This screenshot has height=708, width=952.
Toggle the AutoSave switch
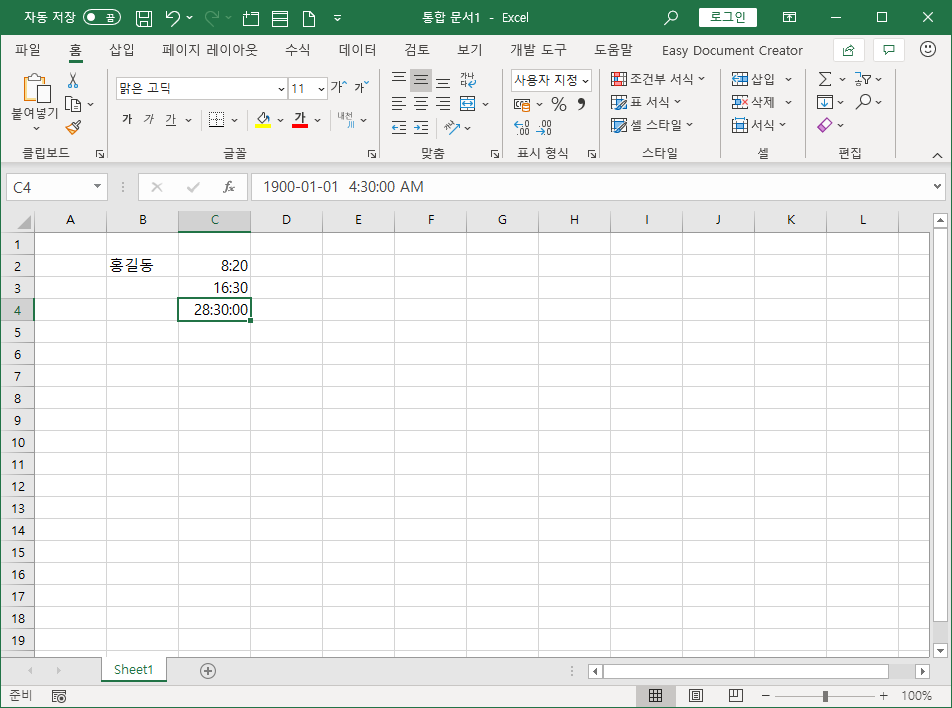101,18
